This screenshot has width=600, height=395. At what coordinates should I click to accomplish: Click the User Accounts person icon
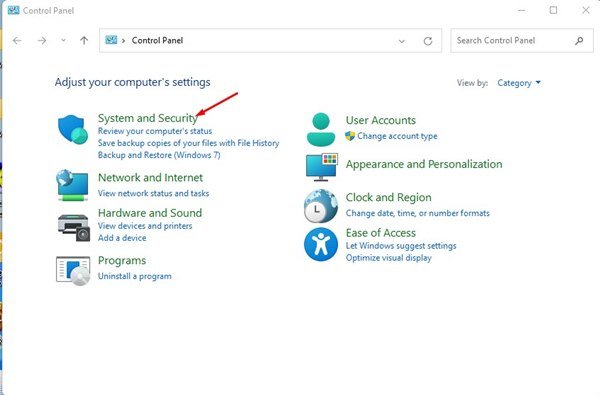[x=321, y=129]
